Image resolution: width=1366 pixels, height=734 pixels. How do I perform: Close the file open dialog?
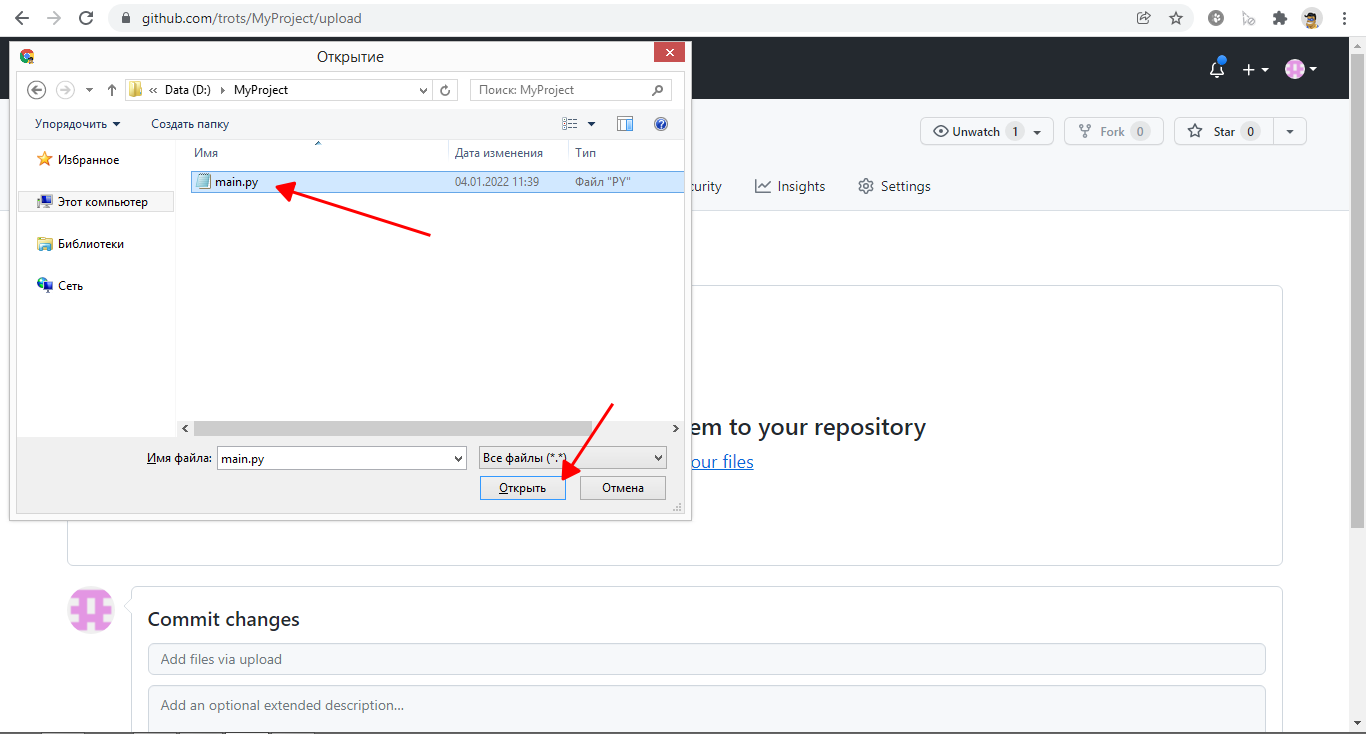[669, 53]
